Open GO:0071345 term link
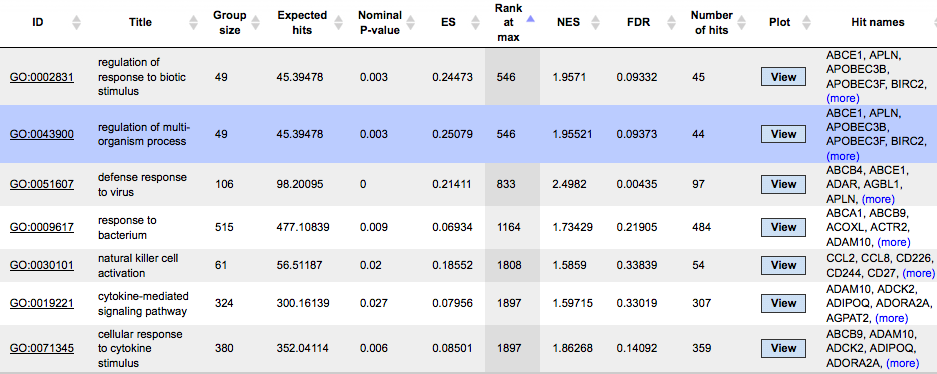937x374 pixels. 42,348
